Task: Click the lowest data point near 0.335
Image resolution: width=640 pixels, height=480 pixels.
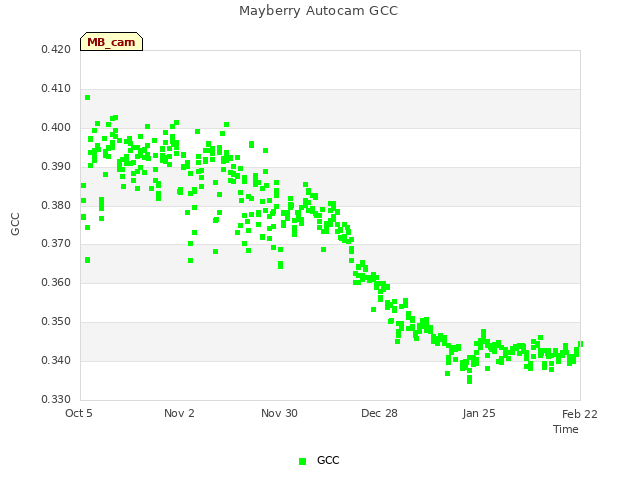Action: click(x=469, y=380)
